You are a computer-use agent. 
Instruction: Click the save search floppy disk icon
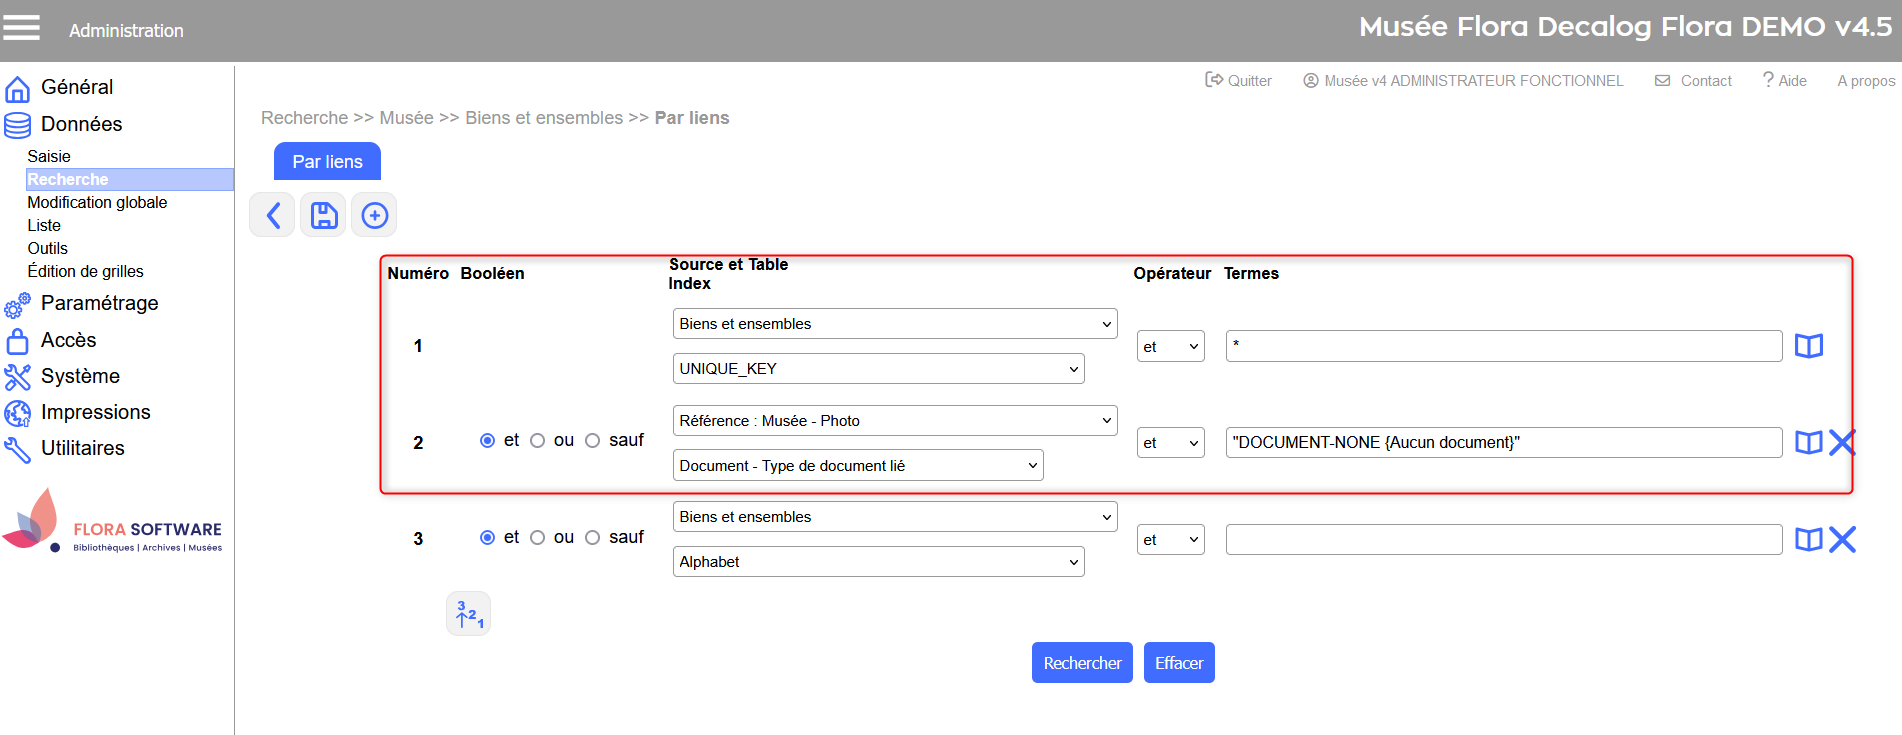click(x=324, y=215)
